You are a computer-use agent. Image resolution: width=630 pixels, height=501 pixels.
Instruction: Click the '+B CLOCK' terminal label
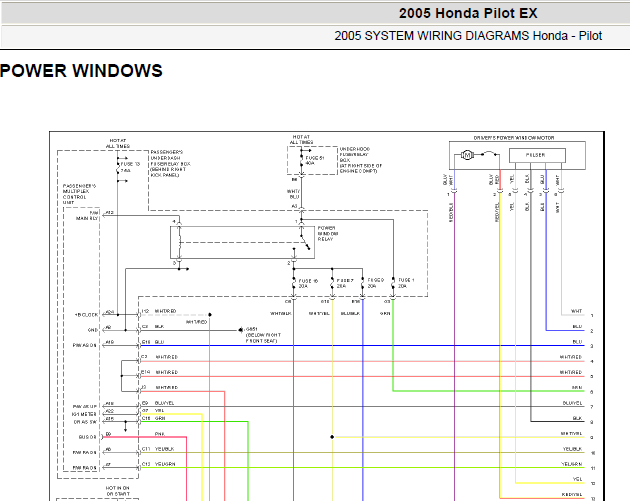point(86,315)
